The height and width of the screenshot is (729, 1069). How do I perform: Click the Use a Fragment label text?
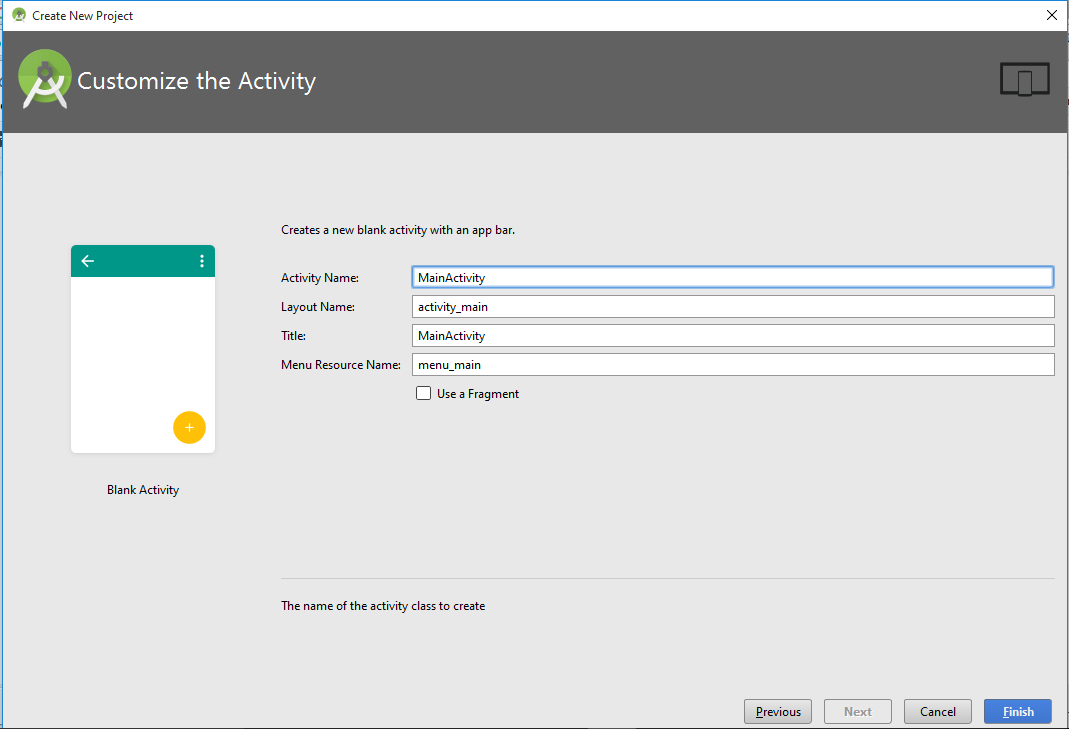tap(478, 393)
